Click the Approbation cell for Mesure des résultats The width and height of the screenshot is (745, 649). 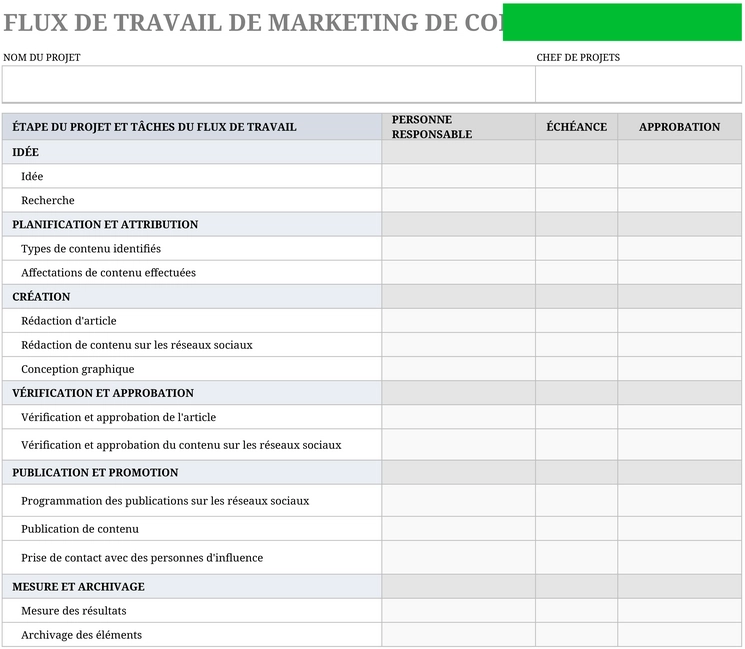point(679,611)
